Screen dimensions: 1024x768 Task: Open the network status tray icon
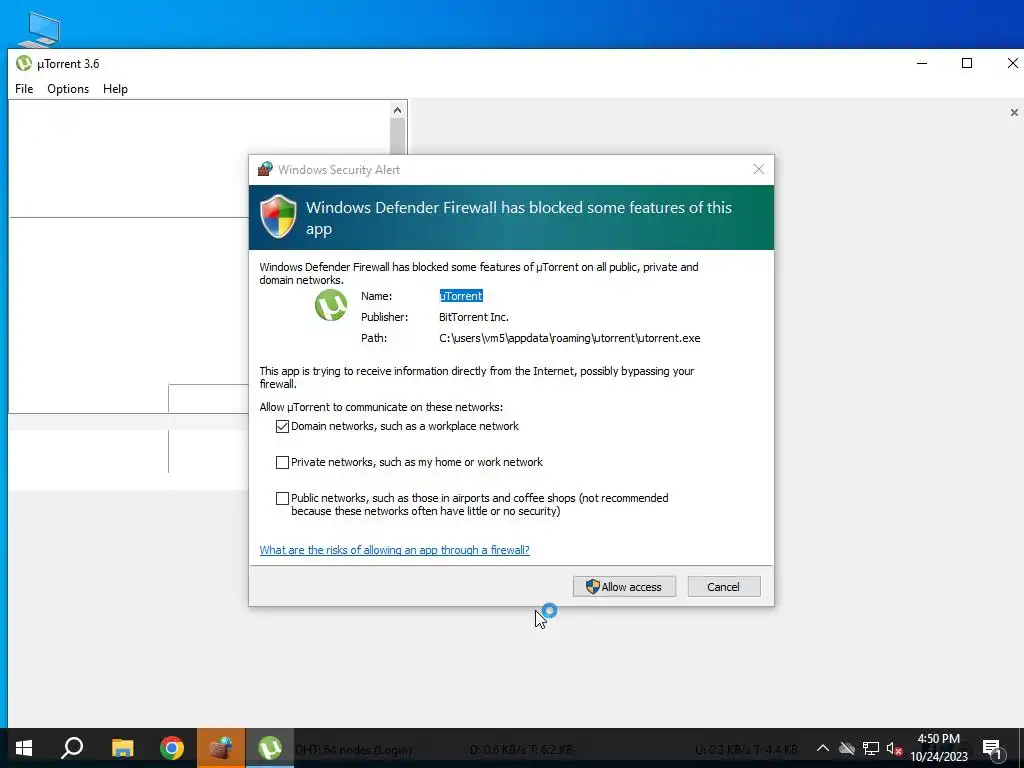pyautogui.click(x=871, y=748)
